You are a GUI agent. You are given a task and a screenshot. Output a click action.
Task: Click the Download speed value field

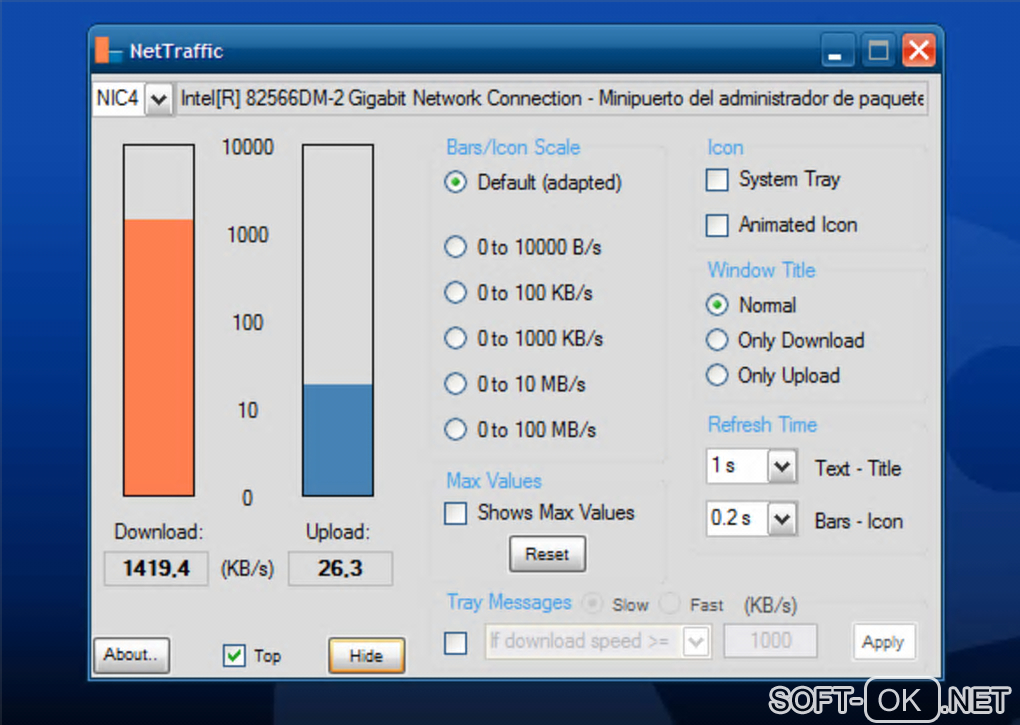[x=156, y=568]
